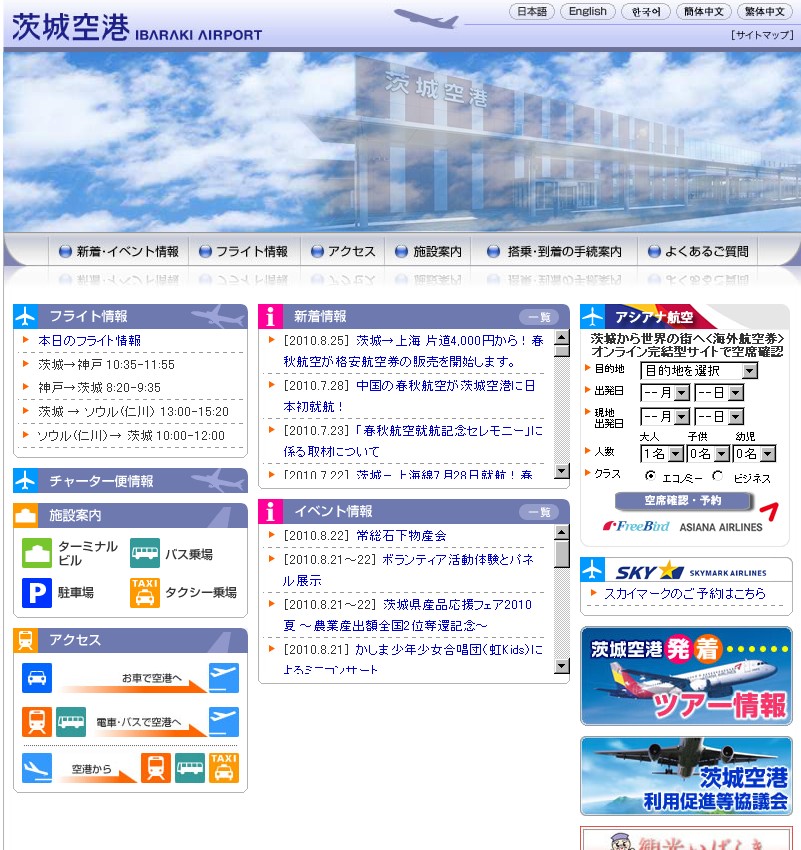
Task: Switch language to 簡体中文
Action: 703,11
